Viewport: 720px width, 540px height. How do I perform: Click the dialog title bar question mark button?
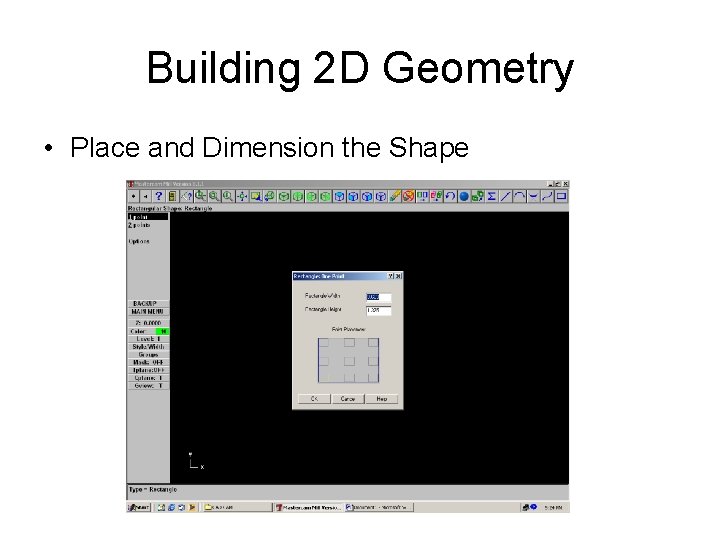pyautogui.click(x=391, y=276)
